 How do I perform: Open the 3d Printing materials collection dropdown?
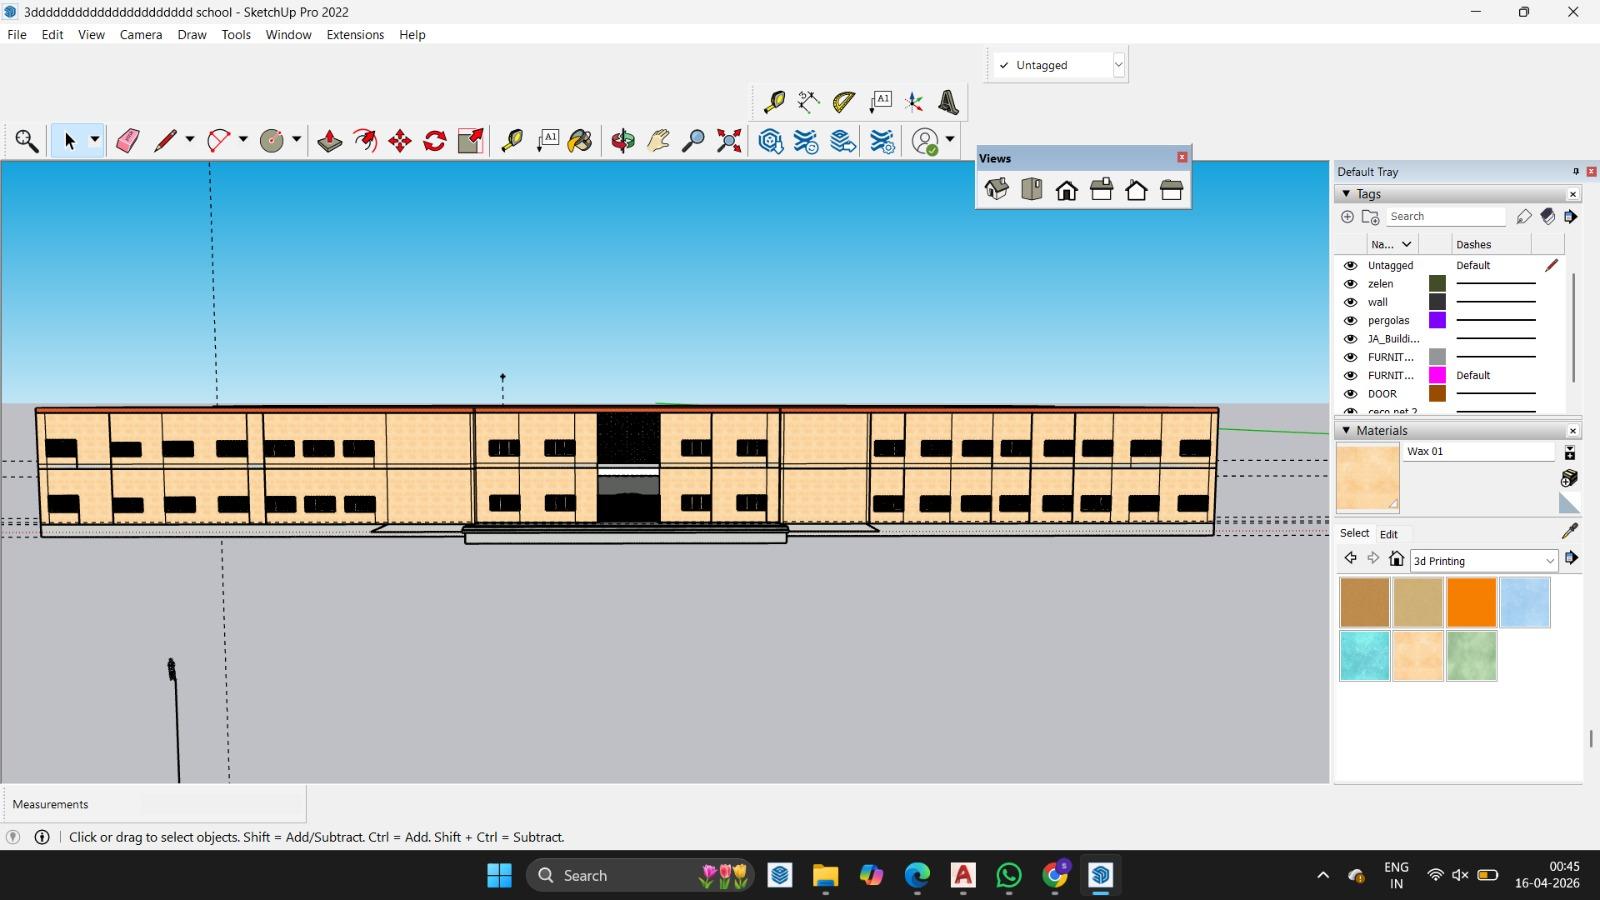click(1550, 561)
